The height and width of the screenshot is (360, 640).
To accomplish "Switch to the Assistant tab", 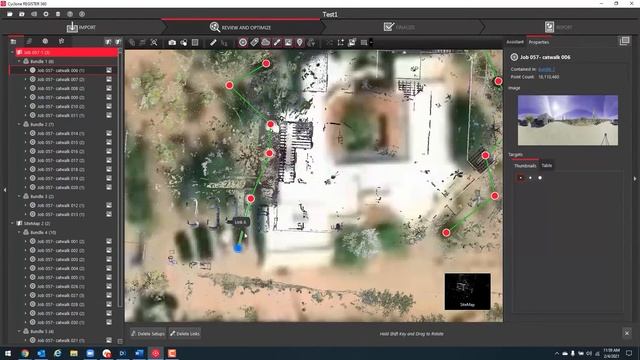I will tap(515, 42).
